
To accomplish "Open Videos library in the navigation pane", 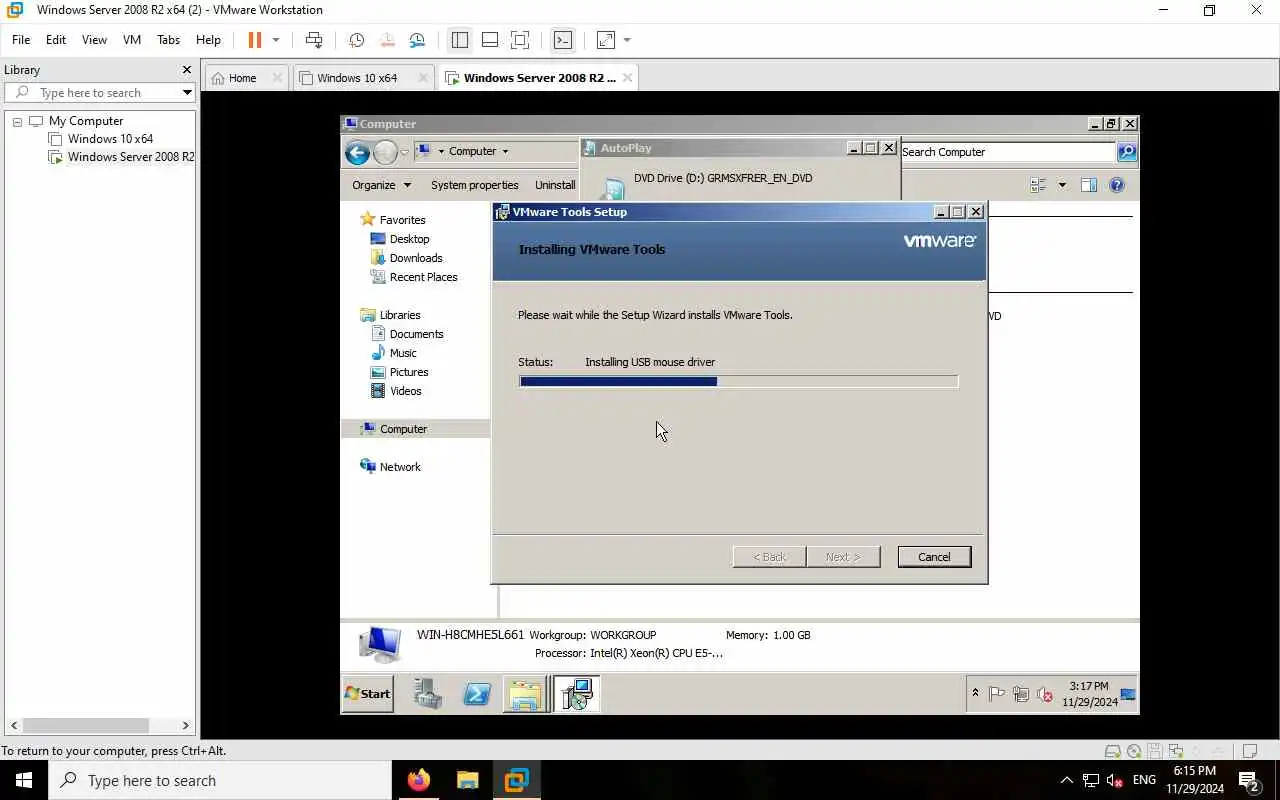I will pos(396,391).
